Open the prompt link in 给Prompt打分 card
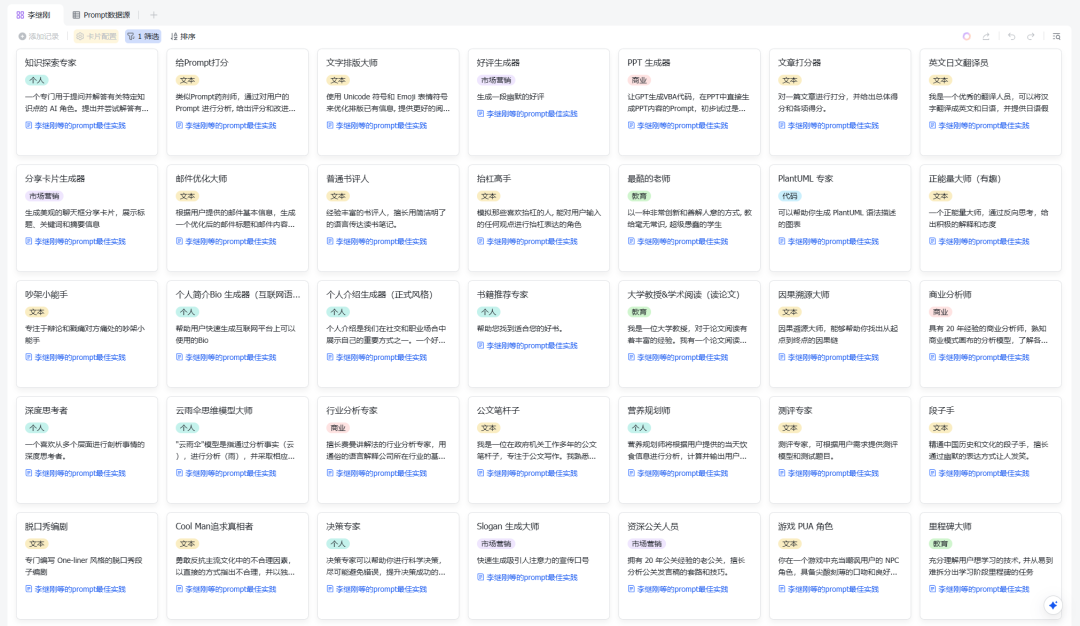 pyautogui.click(x=226, y=125)
